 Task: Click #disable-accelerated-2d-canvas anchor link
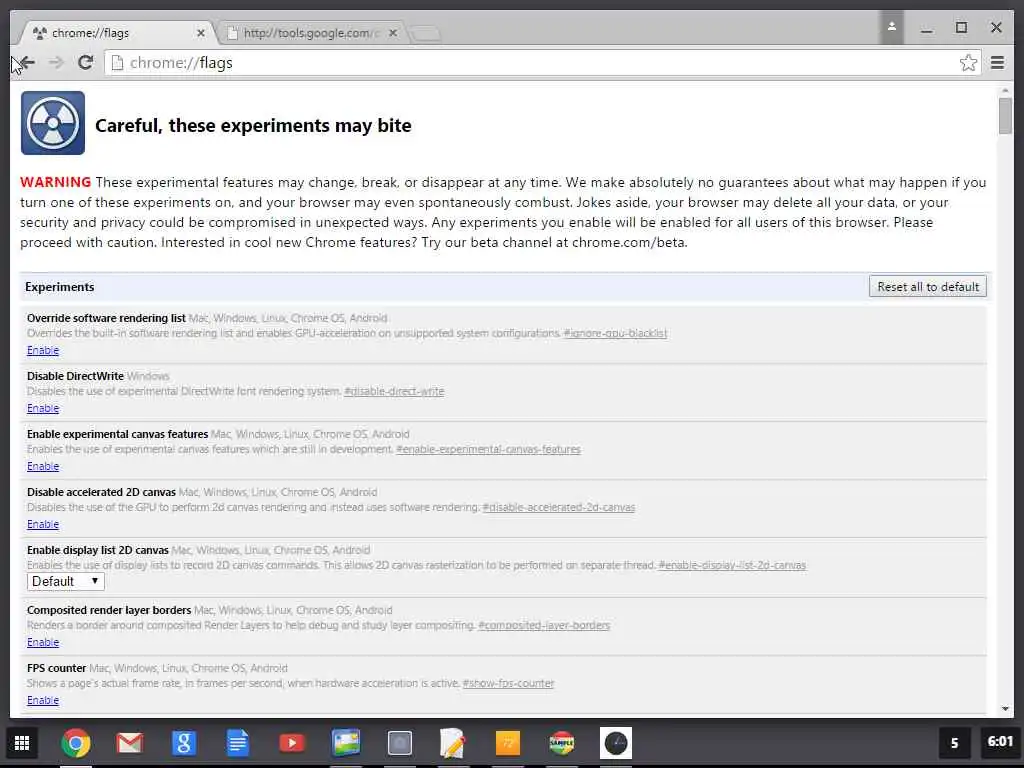pos(558,507)
